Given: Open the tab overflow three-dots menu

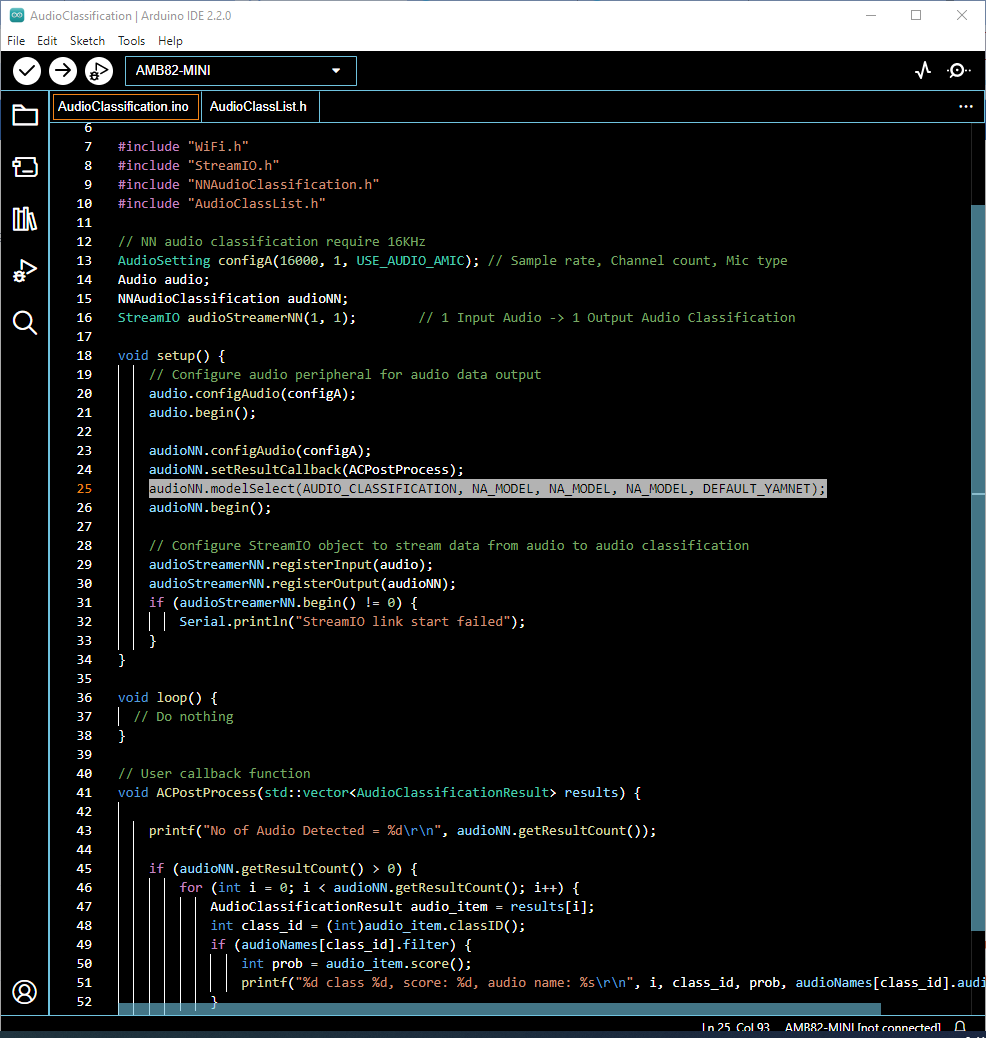Looking at the screenshot, I should pyautogui.click(x=965, y=106).
